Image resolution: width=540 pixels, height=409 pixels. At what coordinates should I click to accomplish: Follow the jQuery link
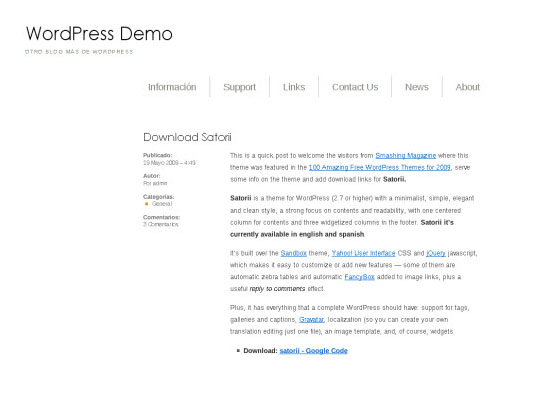436,253
